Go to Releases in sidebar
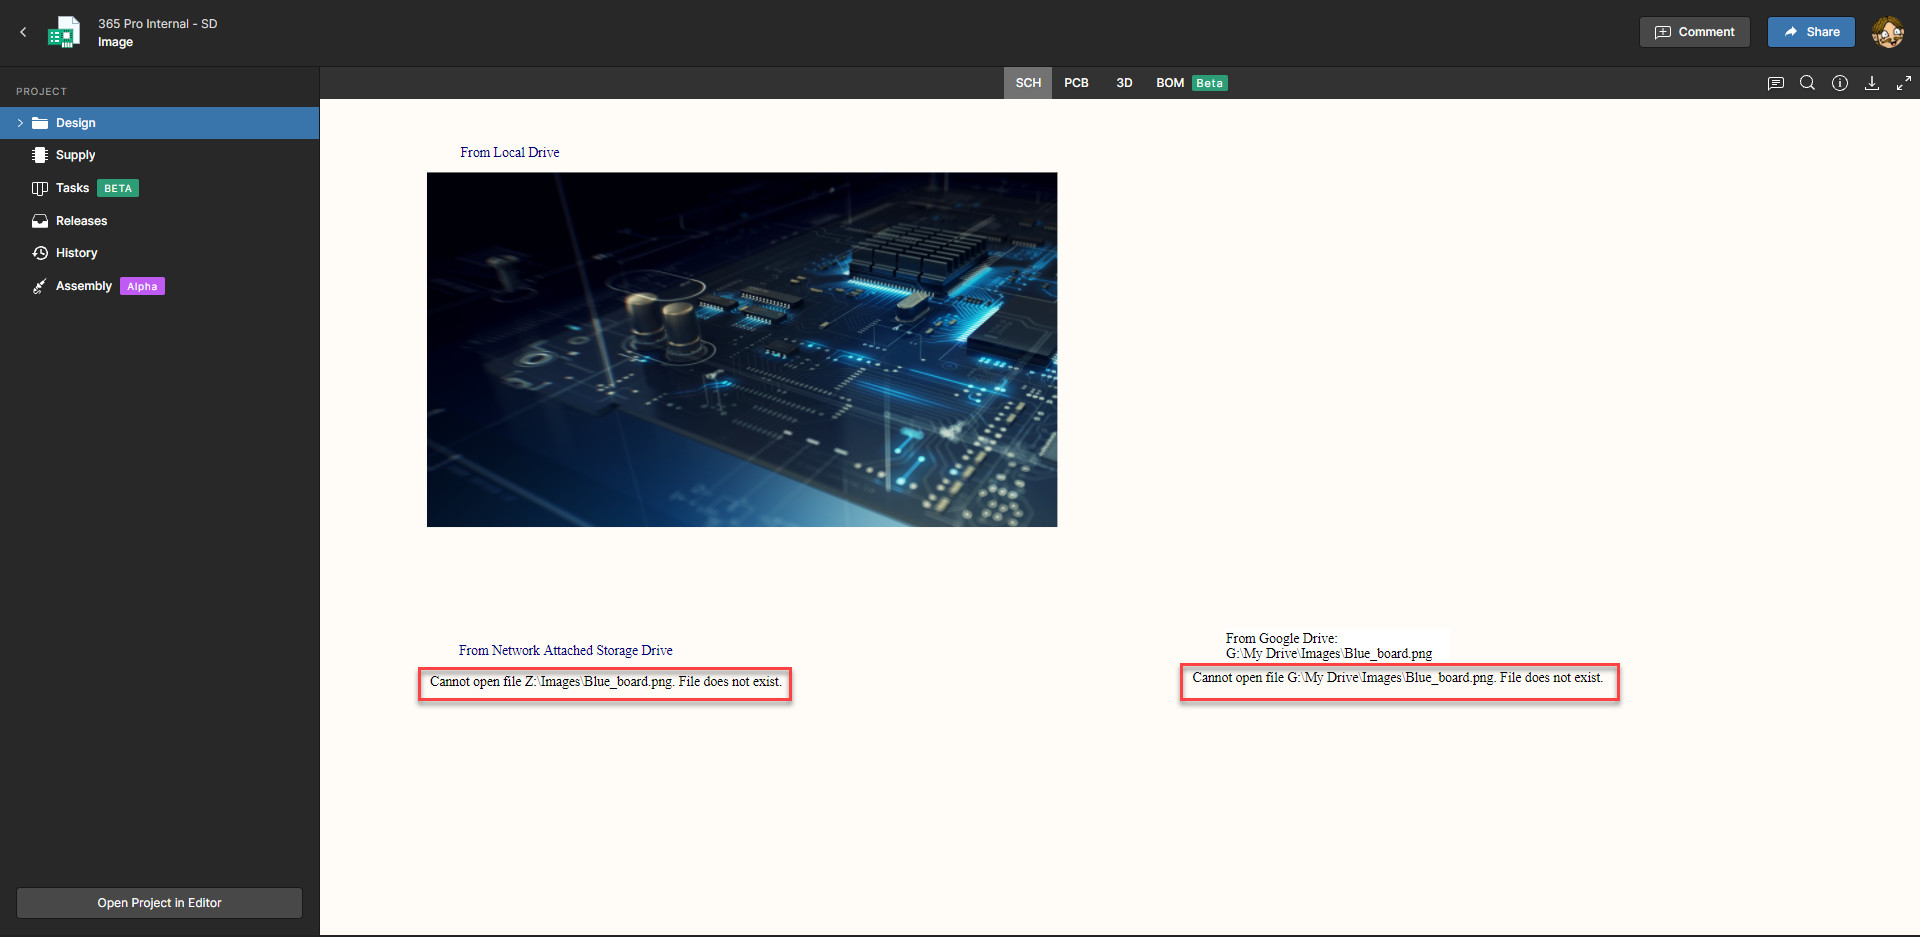Screen dimensions: 1920x937 [81, 221]
